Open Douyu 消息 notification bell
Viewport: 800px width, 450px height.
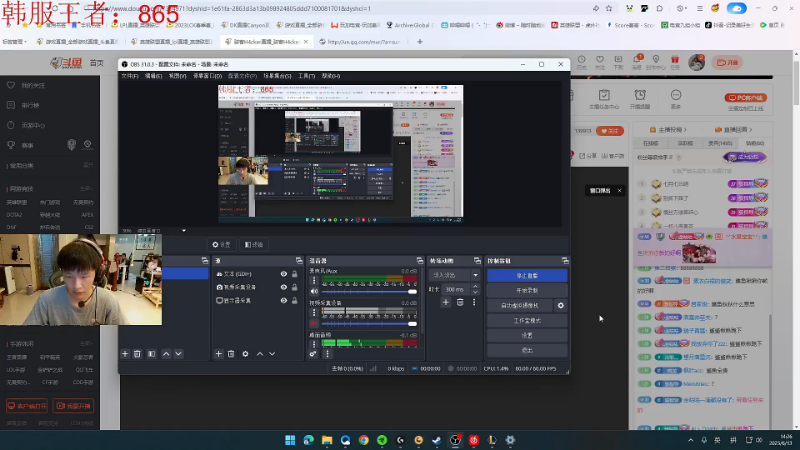(x=637, y=62)
